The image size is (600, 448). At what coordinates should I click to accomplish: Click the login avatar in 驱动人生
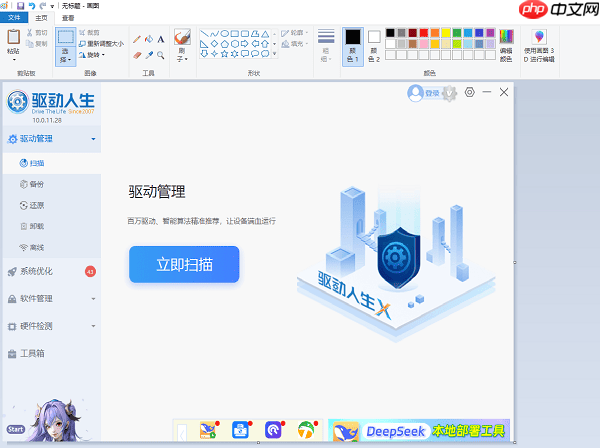[x=415, y=93]
